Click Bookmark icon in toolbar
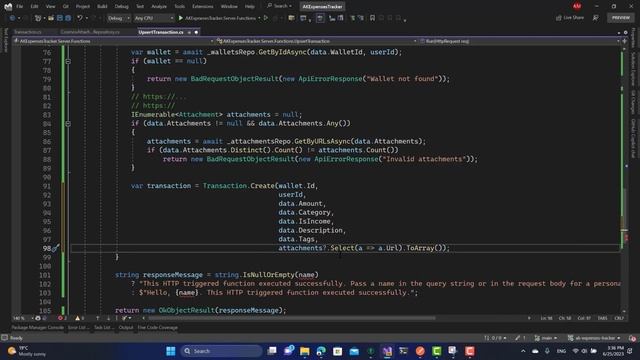The width and height of the screenshot is (640, 360). (372, 18)
